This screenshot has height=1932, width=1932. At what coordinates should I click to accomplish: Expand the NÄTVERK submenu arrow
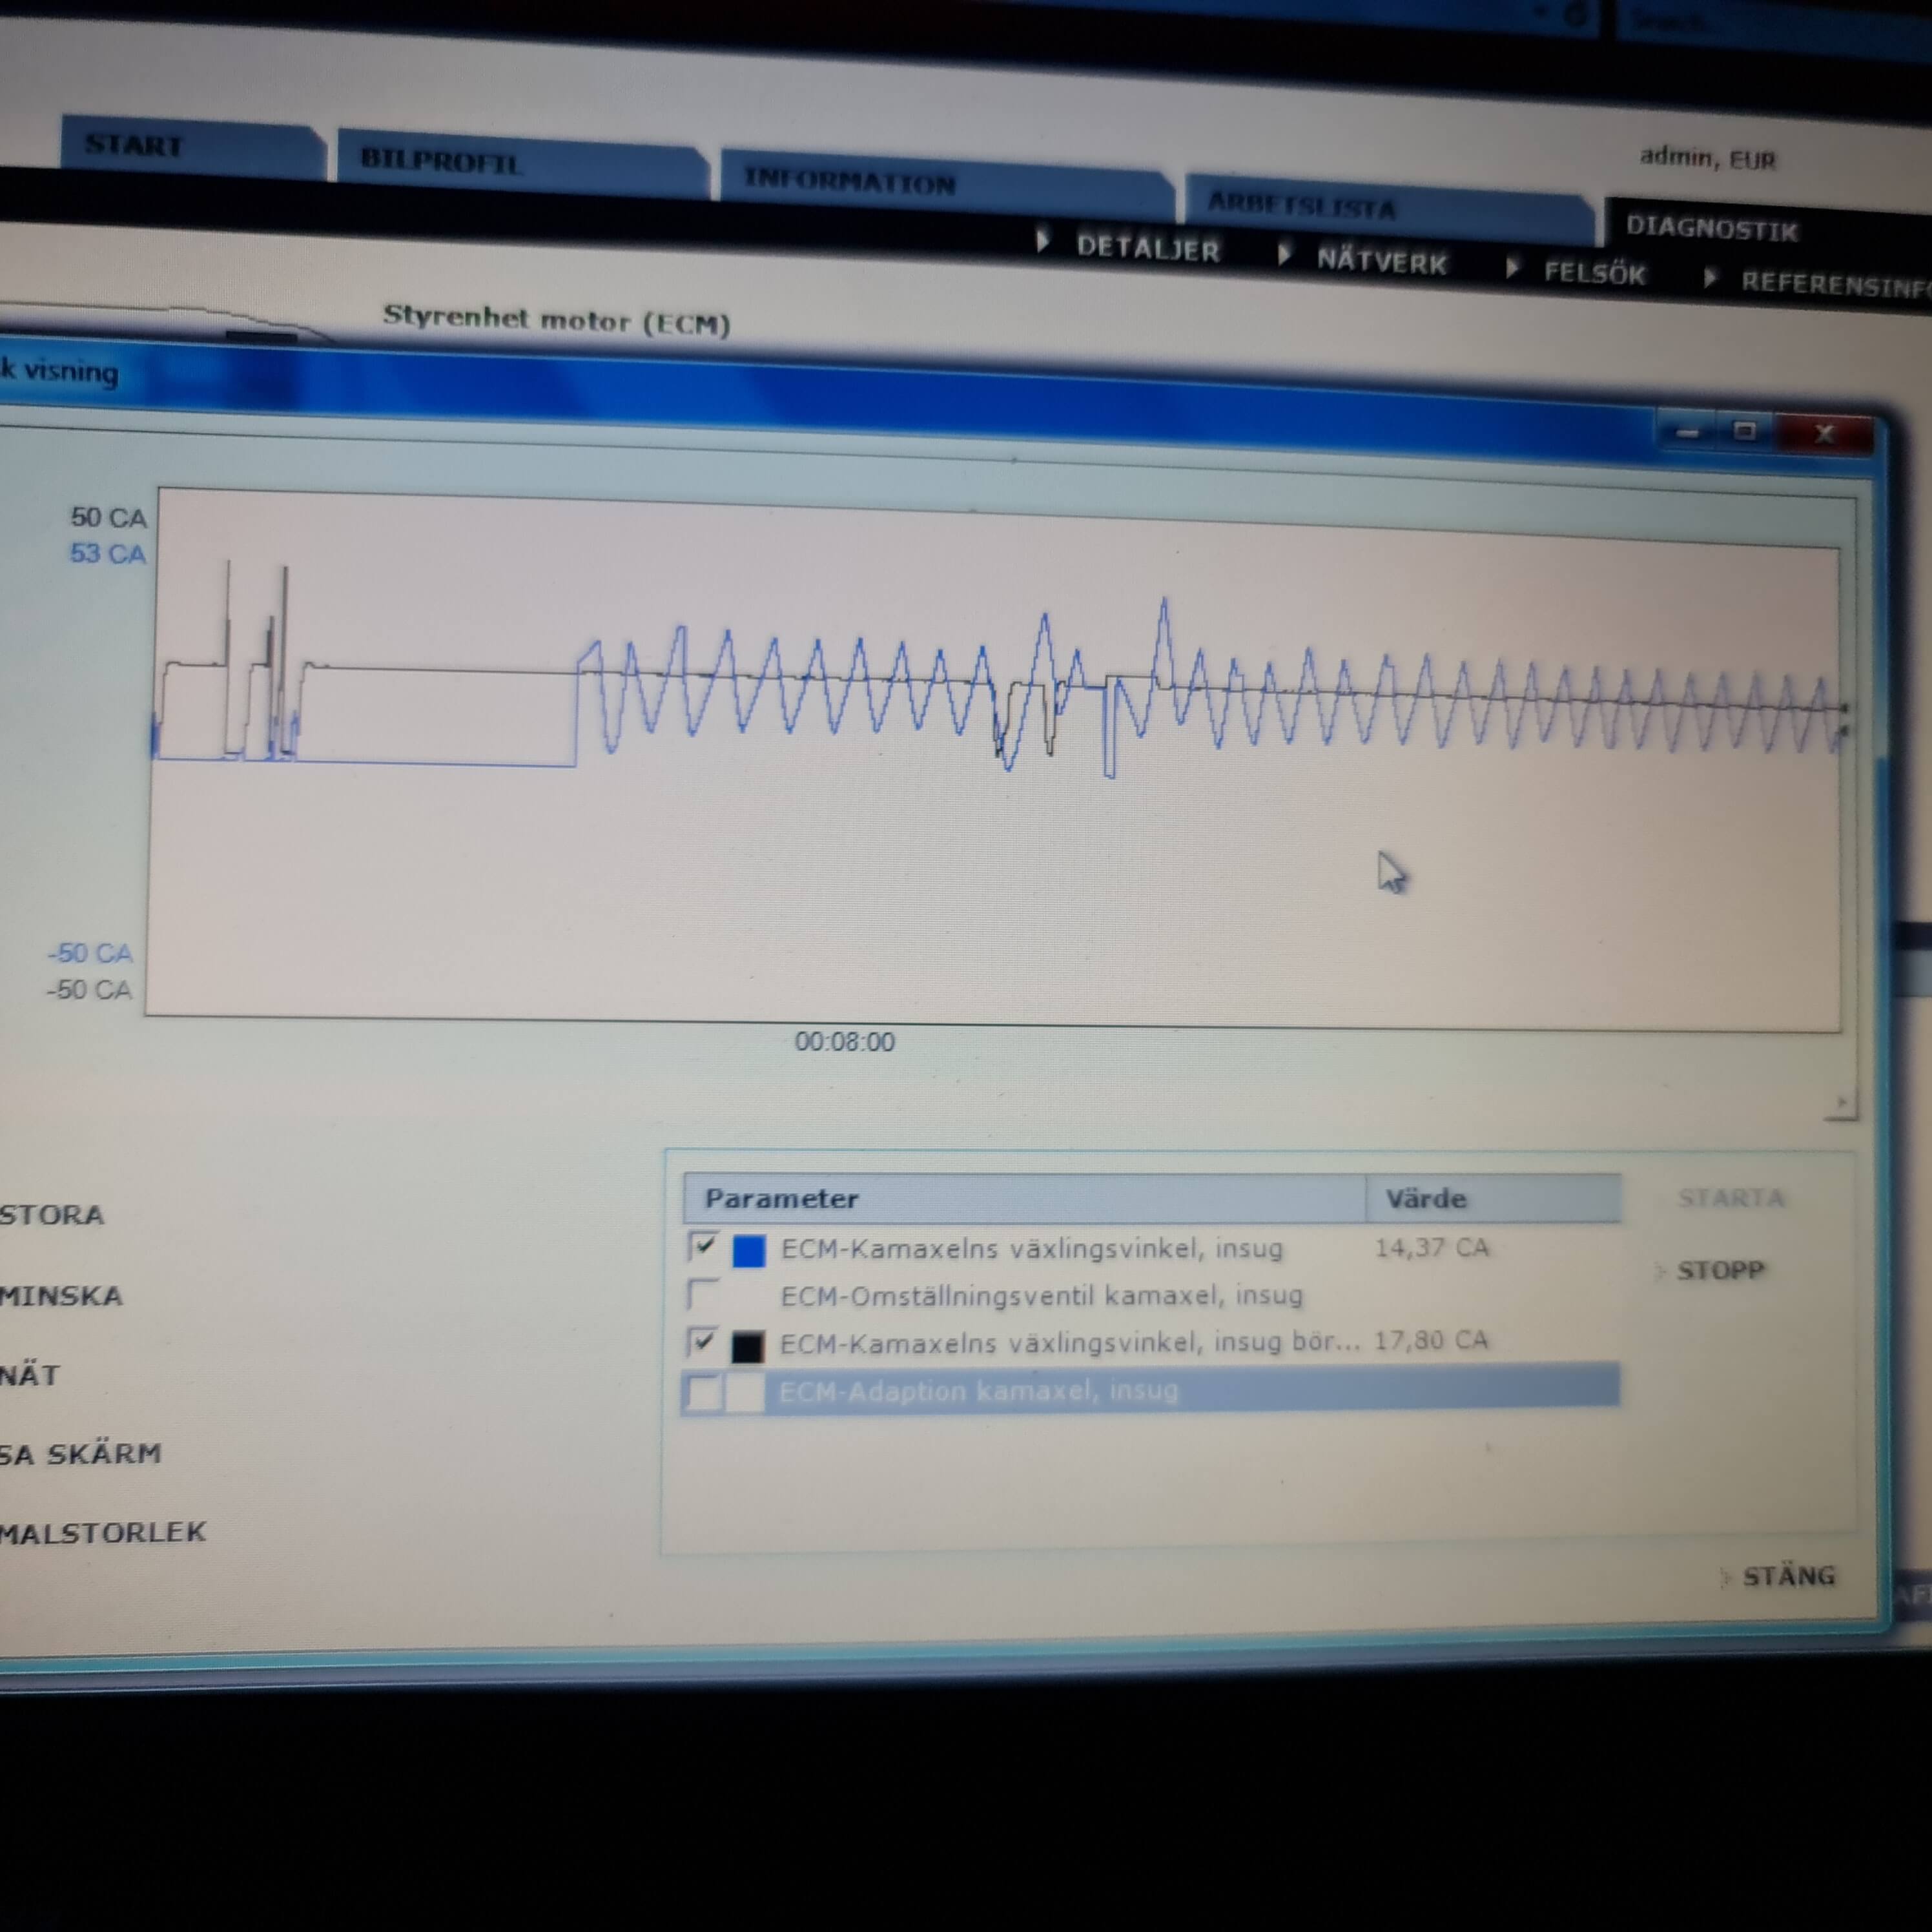tap(1284, 255)
